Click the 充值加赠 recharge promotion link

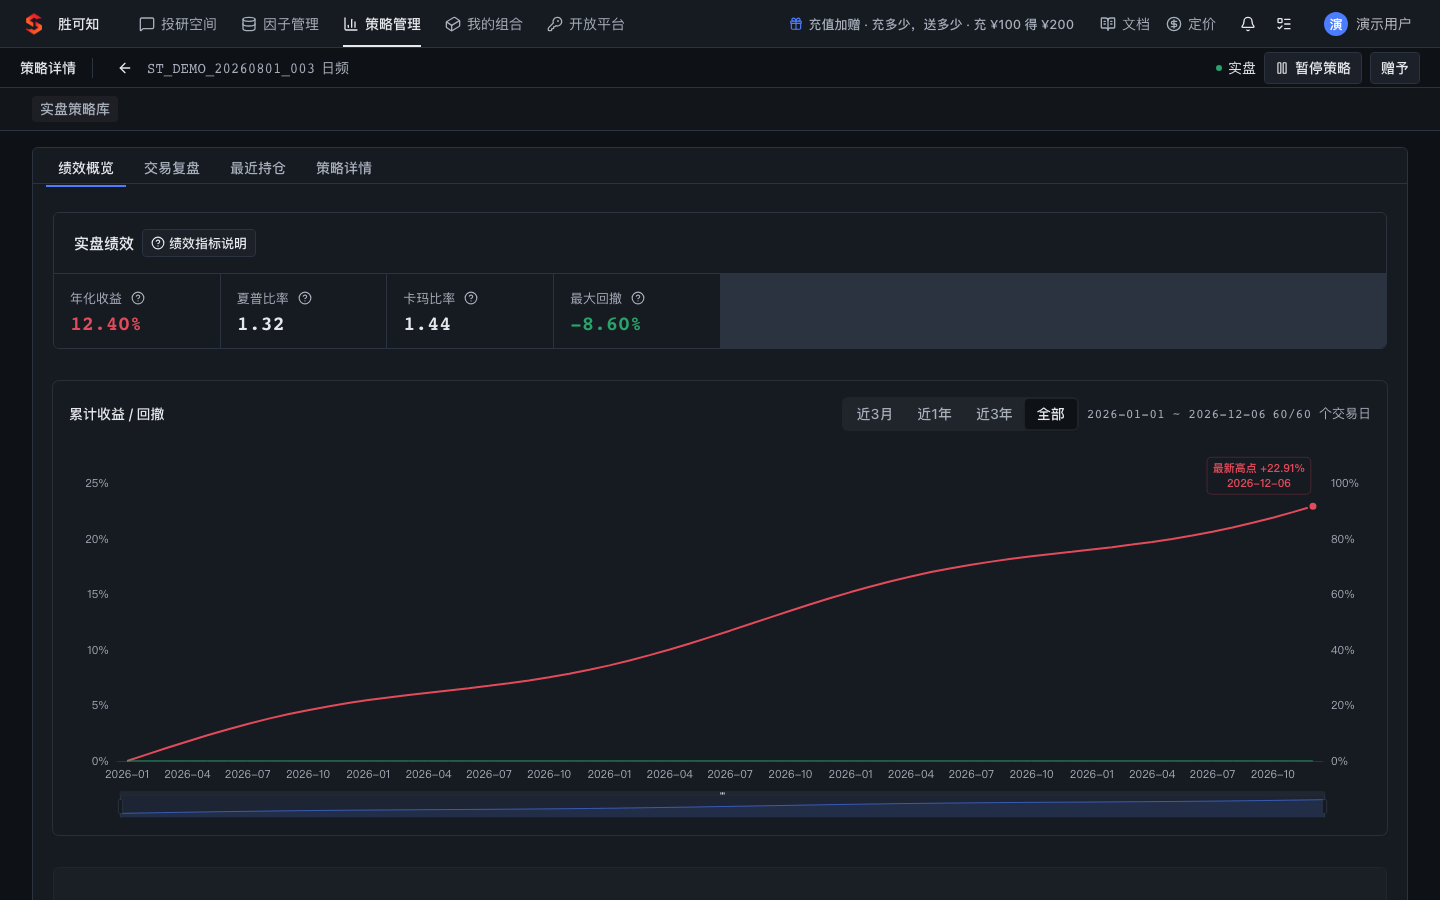point(931,24)
